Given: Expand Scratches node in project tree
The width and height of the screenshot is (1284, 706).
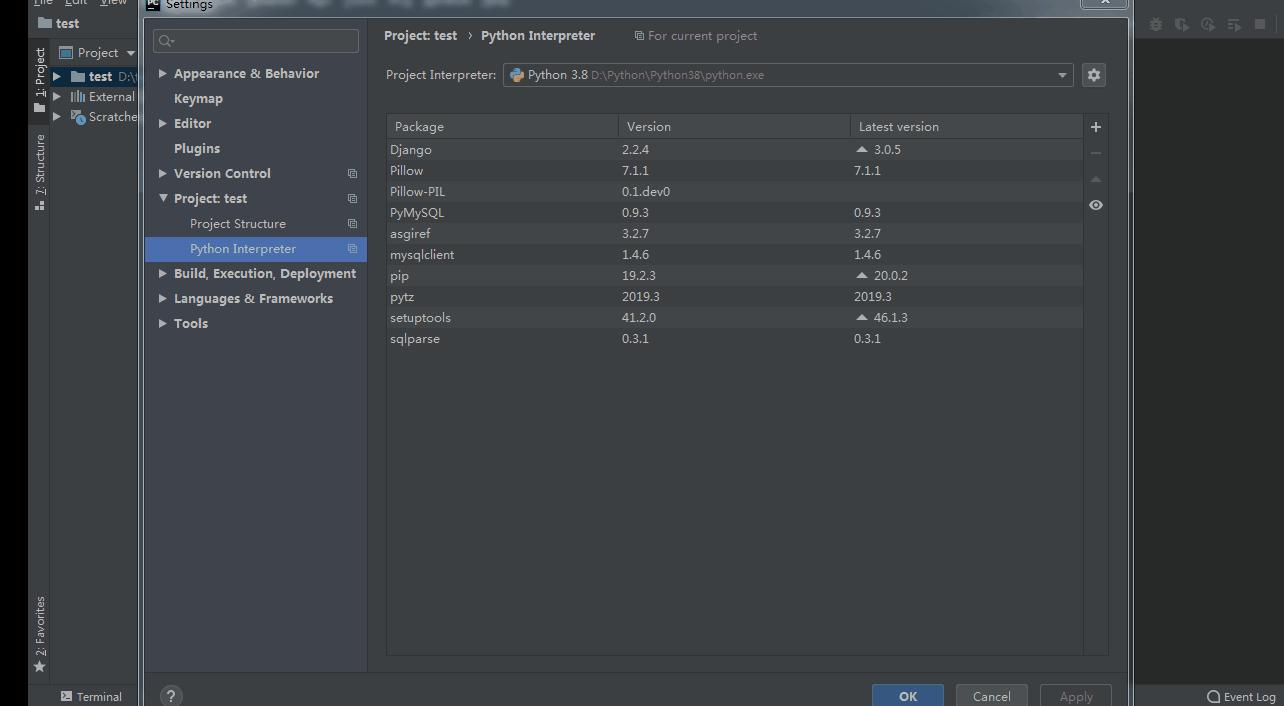Looking at the screenshot, I should point(57,117).
